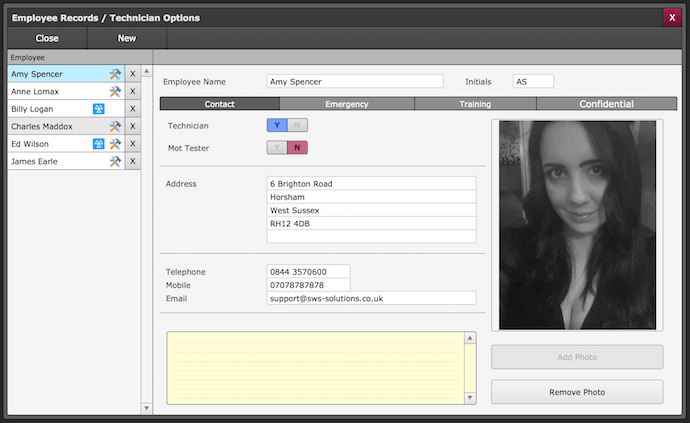Delete Anne Lomax using her X button

pyautogui.click(x=132, y=92)
